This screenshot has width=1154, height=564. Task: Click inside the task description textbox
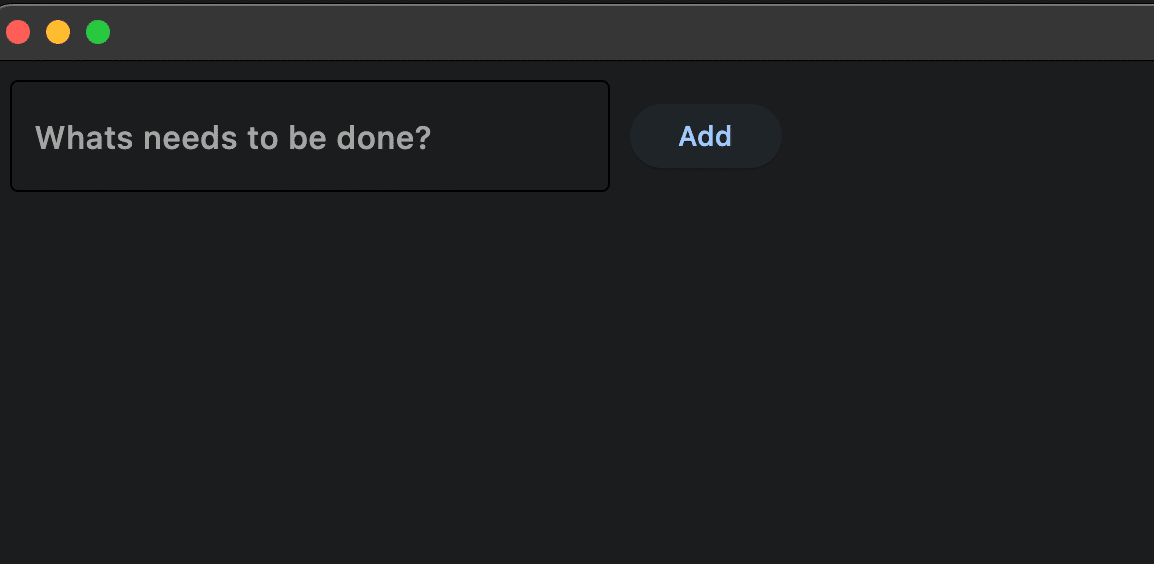(x=309, y=136)
